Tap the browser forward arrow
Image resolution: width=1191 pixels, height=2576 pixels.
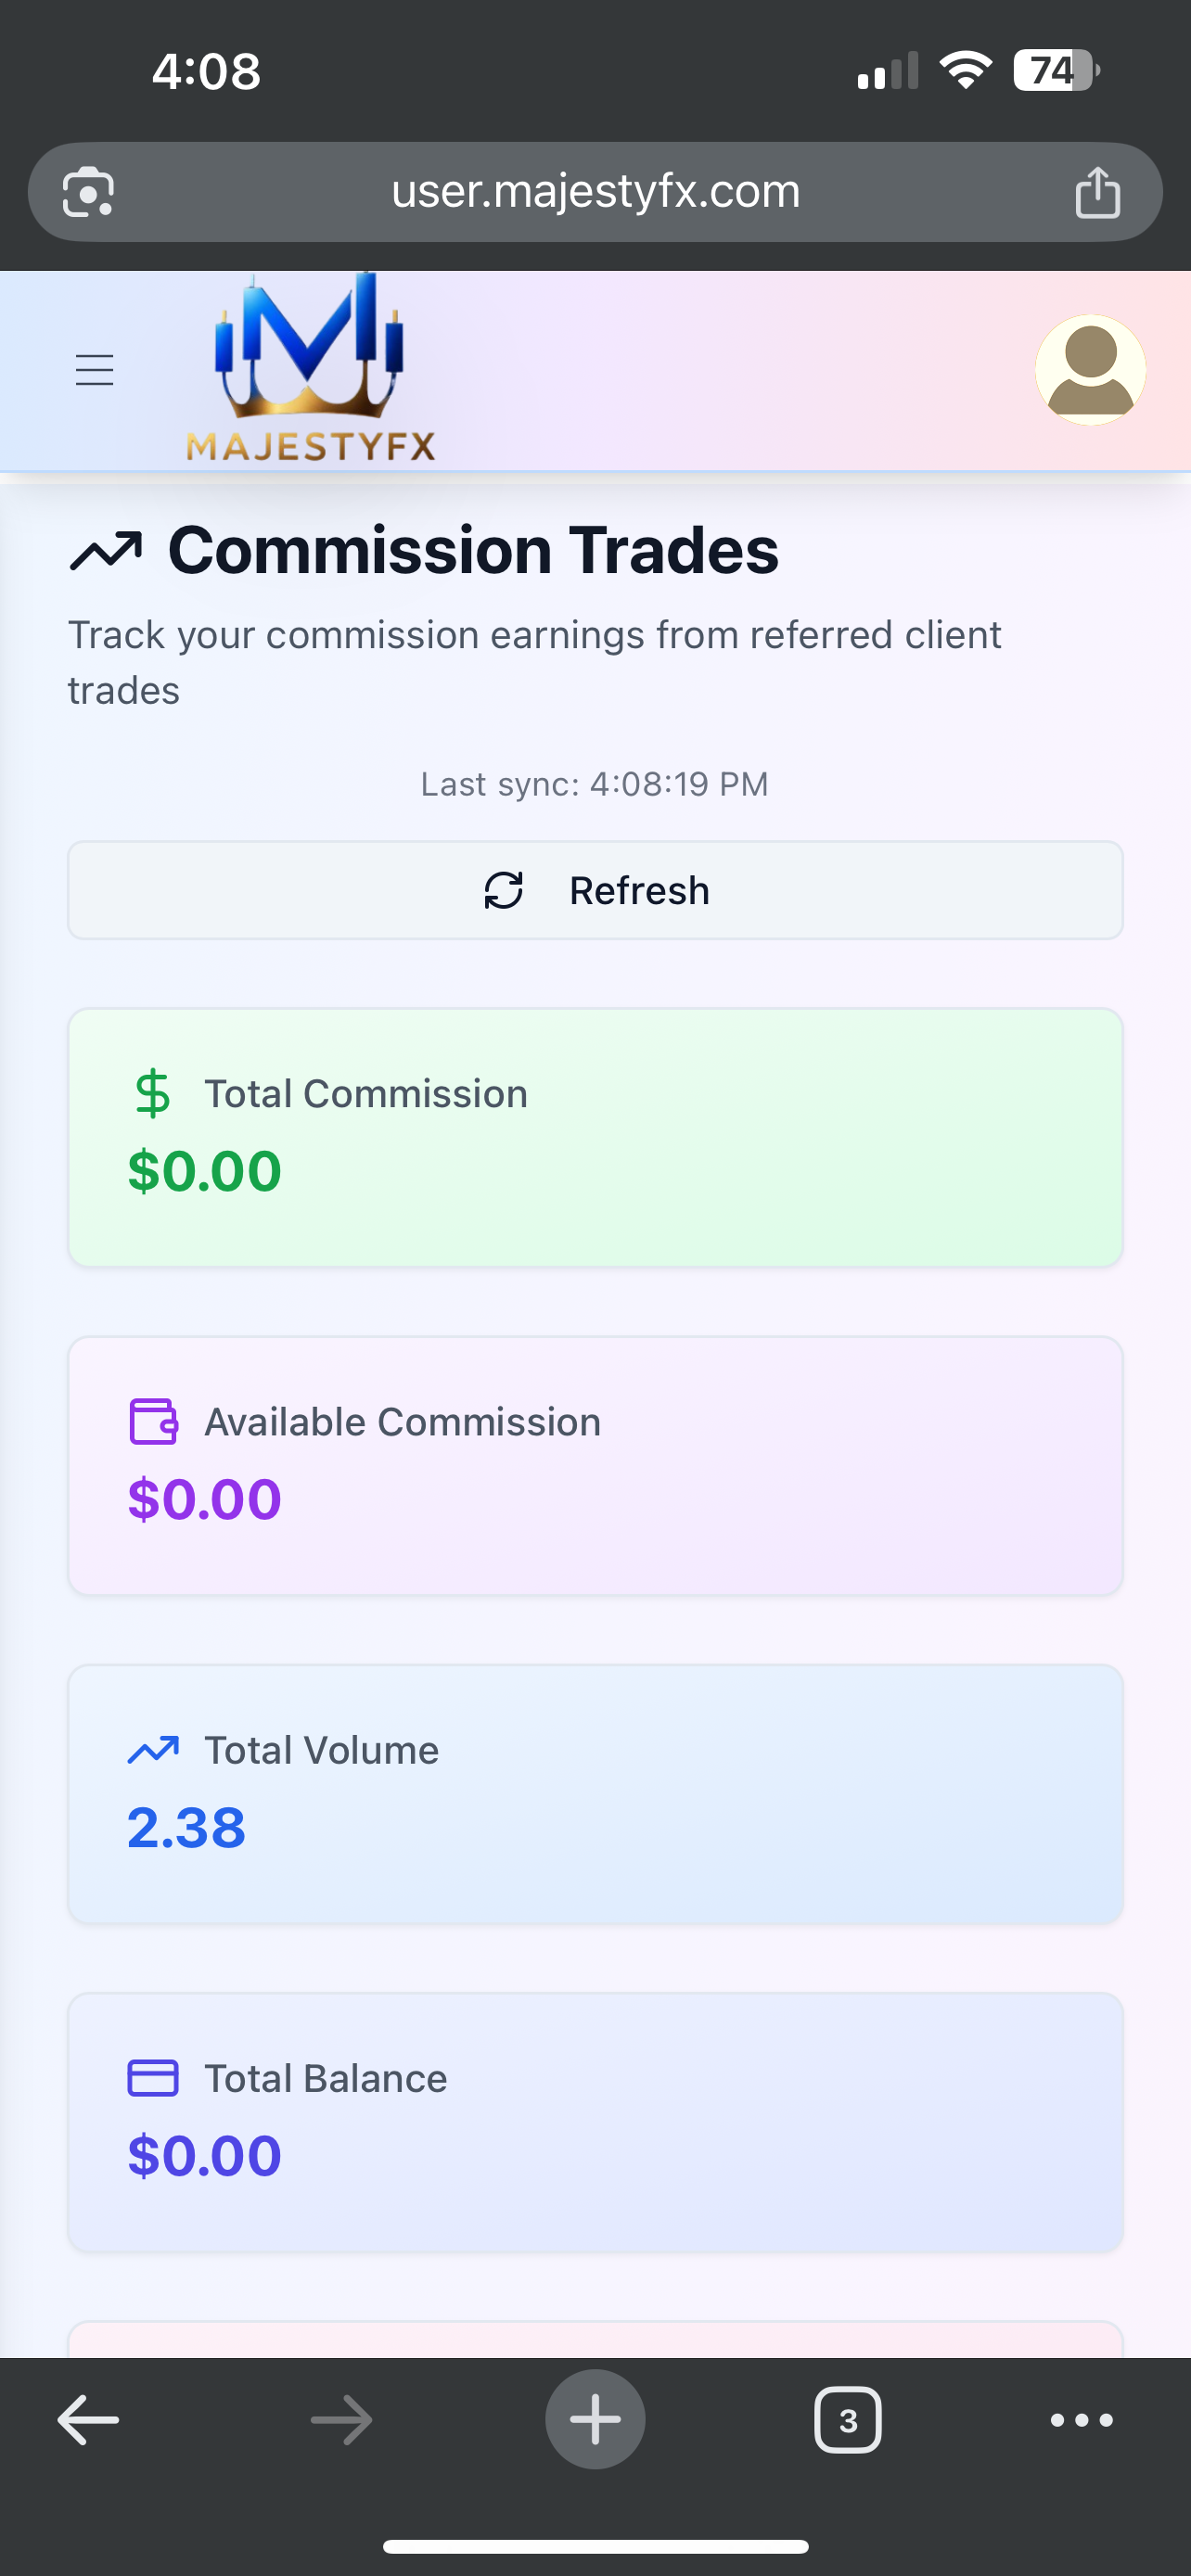pos(341,2420)
